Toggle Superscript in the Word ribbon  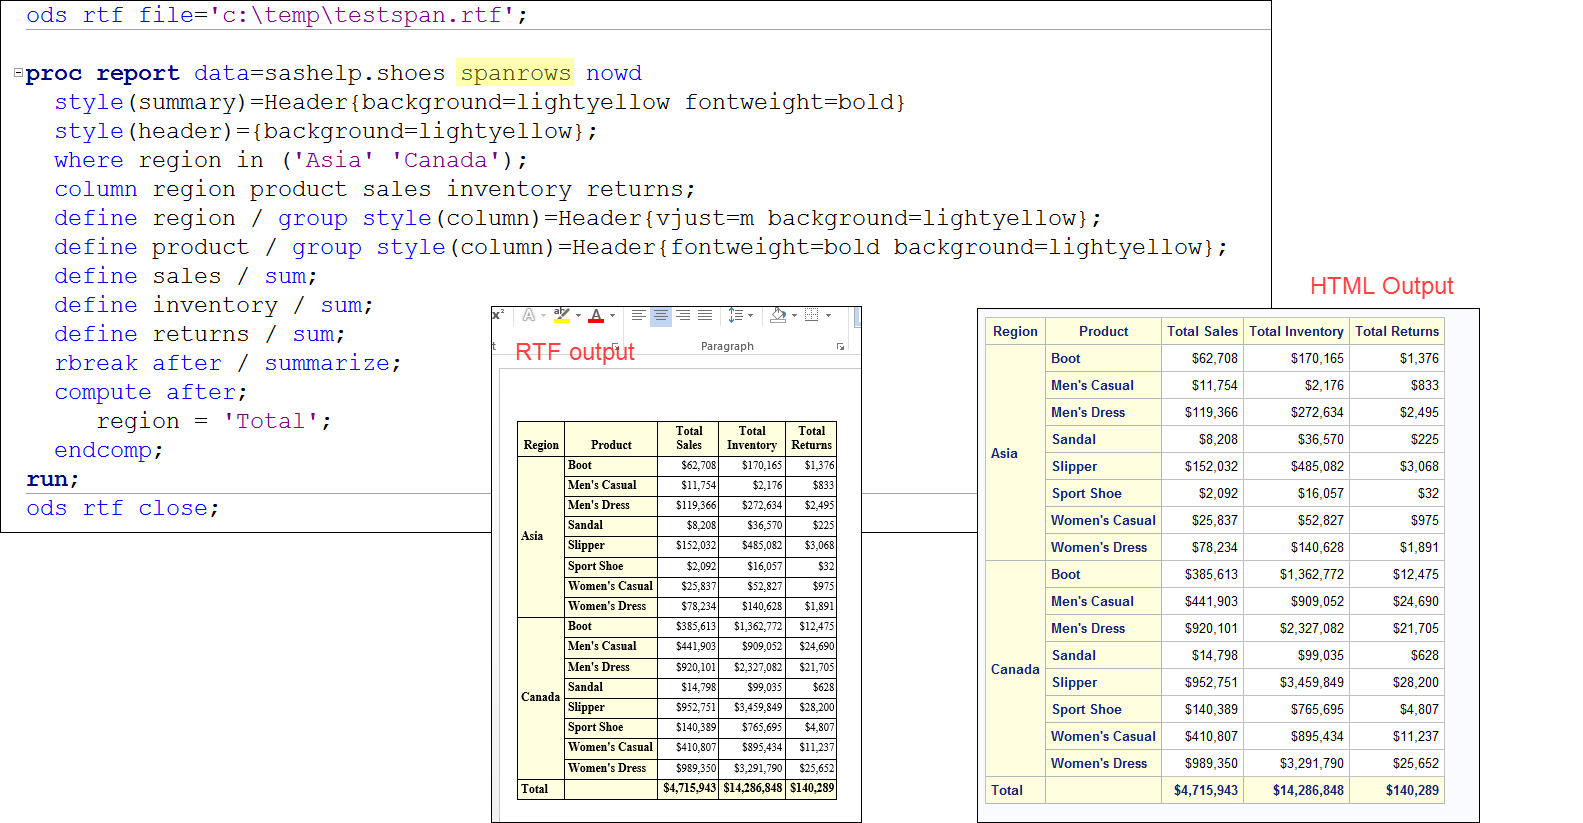click(497, 315)
